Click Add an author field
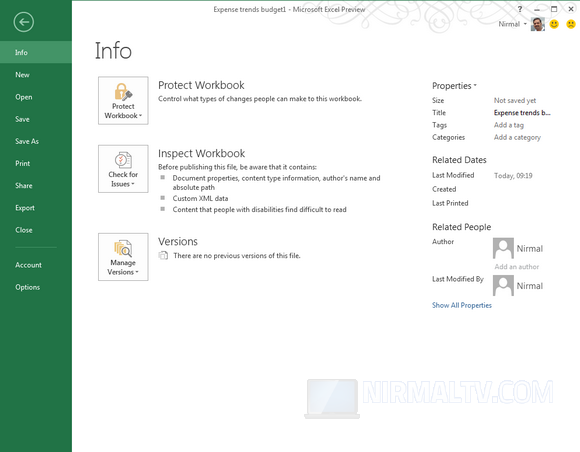Image resolution: width=580 pixels, height=452 pixels. coord(517,267)
